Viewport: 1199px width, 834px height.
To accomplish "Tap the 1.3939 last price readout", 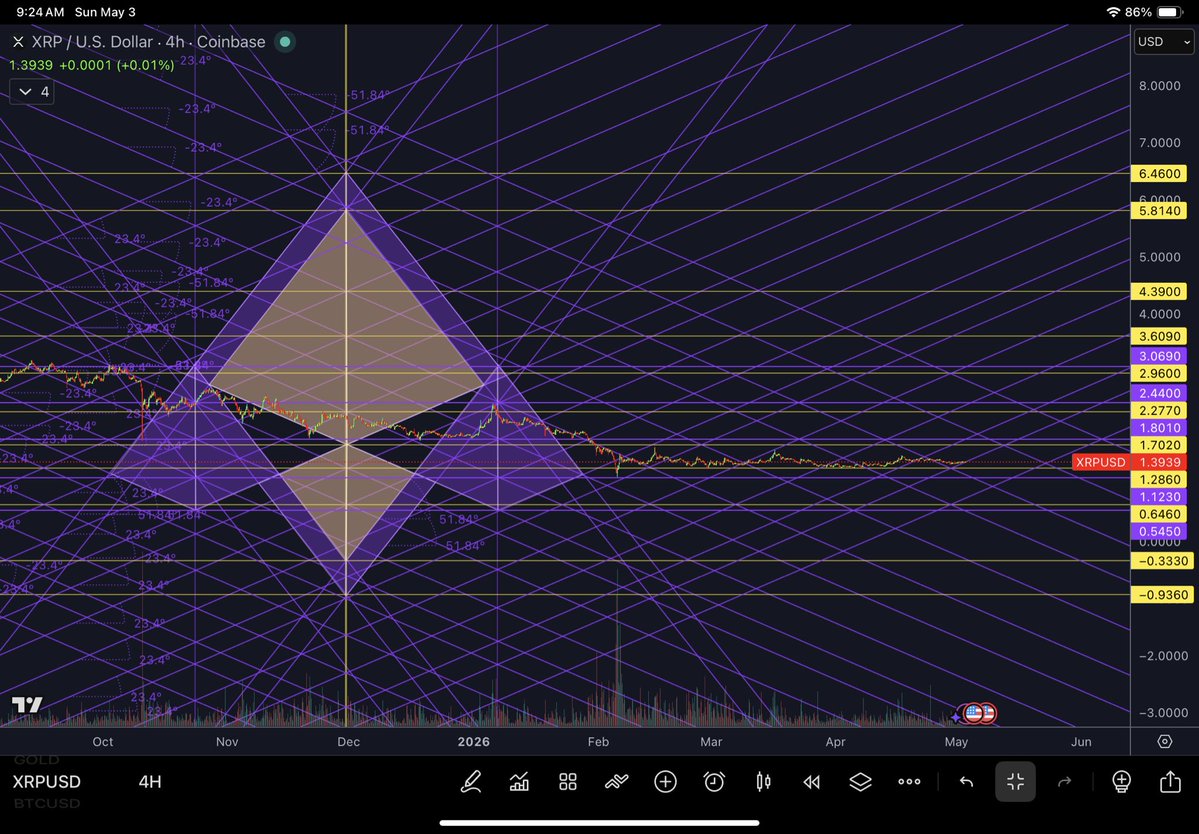I will click(31, 65).
